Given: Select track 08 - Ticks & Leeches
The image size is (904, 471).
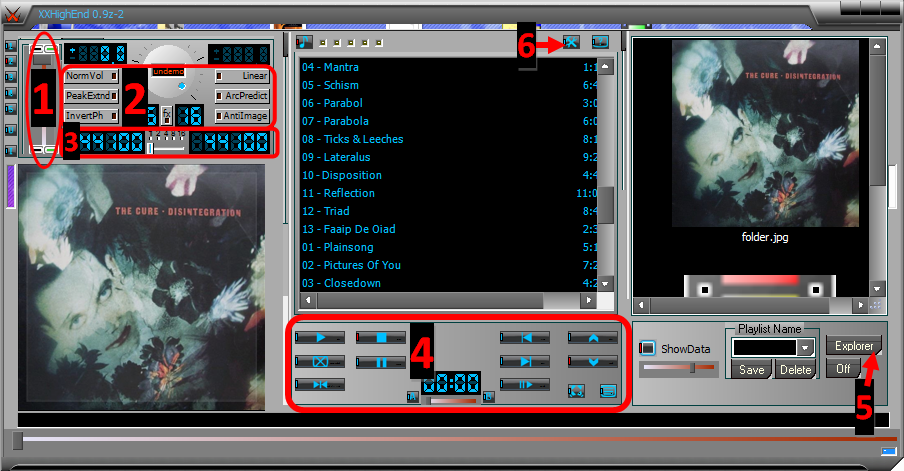Looking at the screenshot, I should [x=448, y=139].
